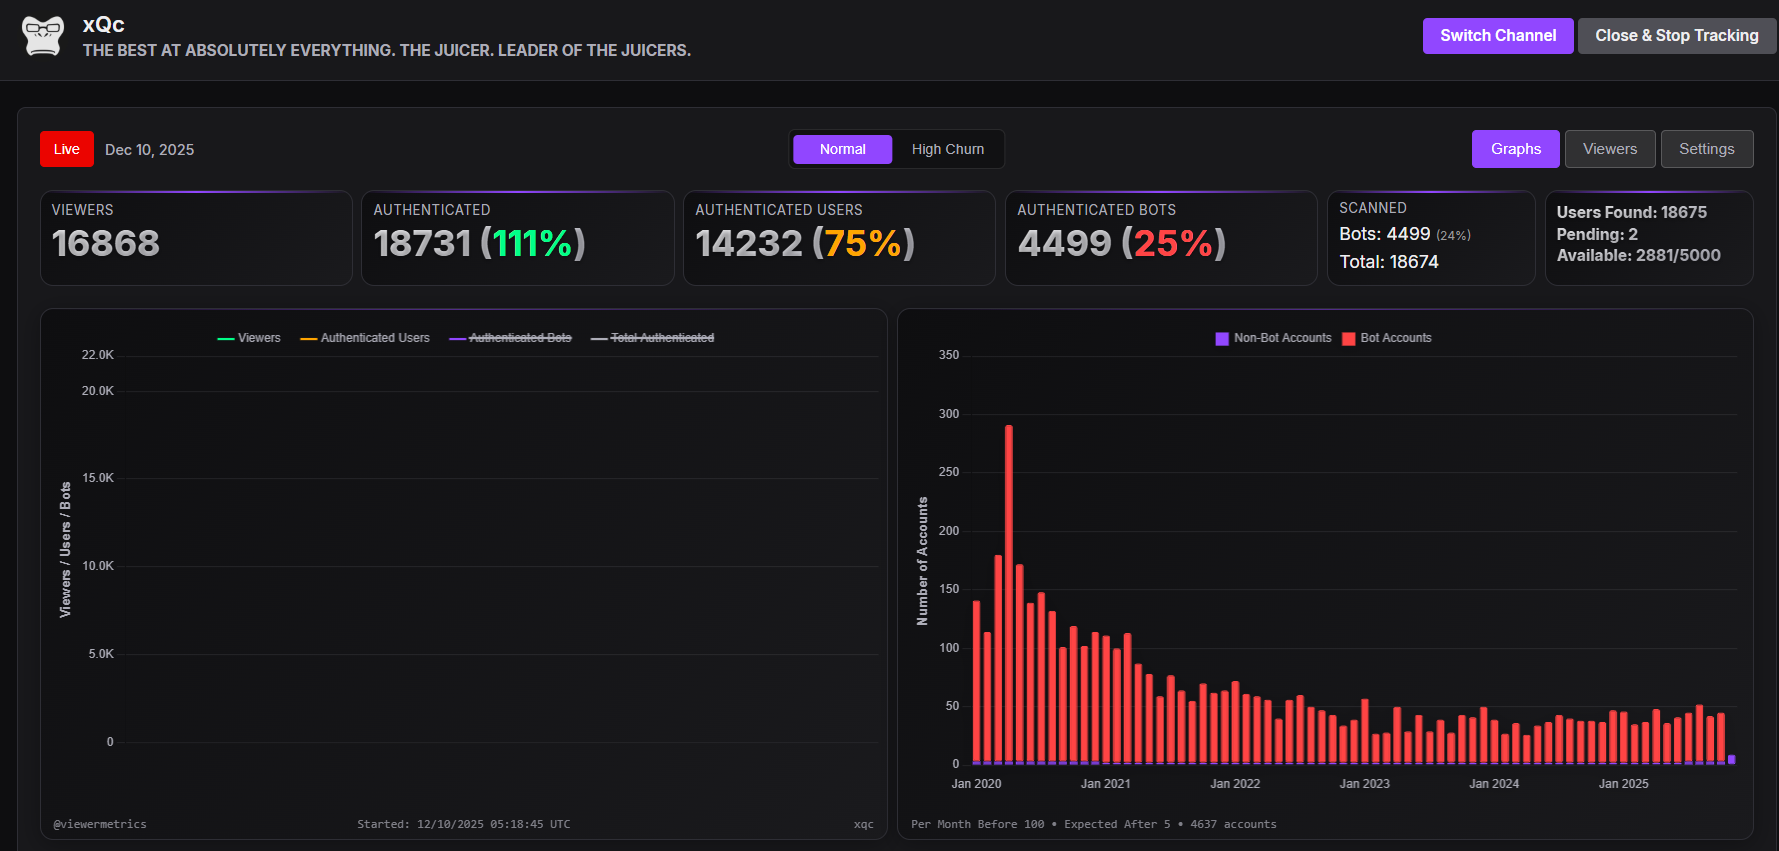Click the Per Month Before 100 footer text
The height and width of the screenshot is (851, 1779).
click(1094, 824)
